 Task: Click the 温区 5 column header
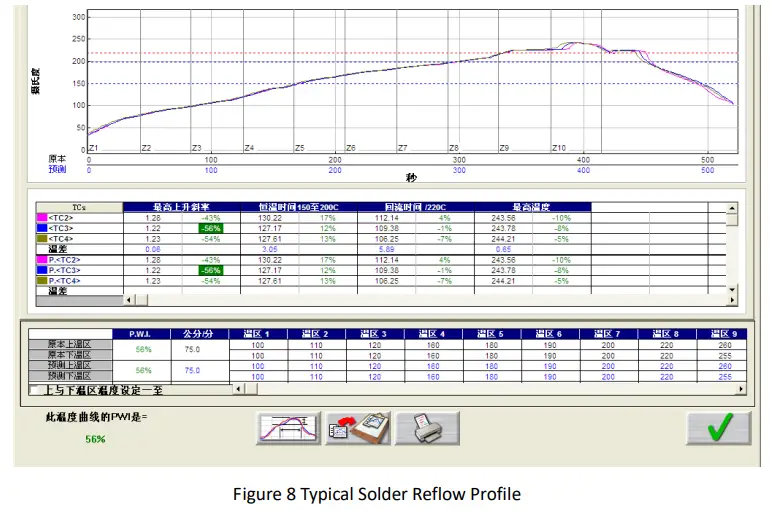[x=491, y=334]
